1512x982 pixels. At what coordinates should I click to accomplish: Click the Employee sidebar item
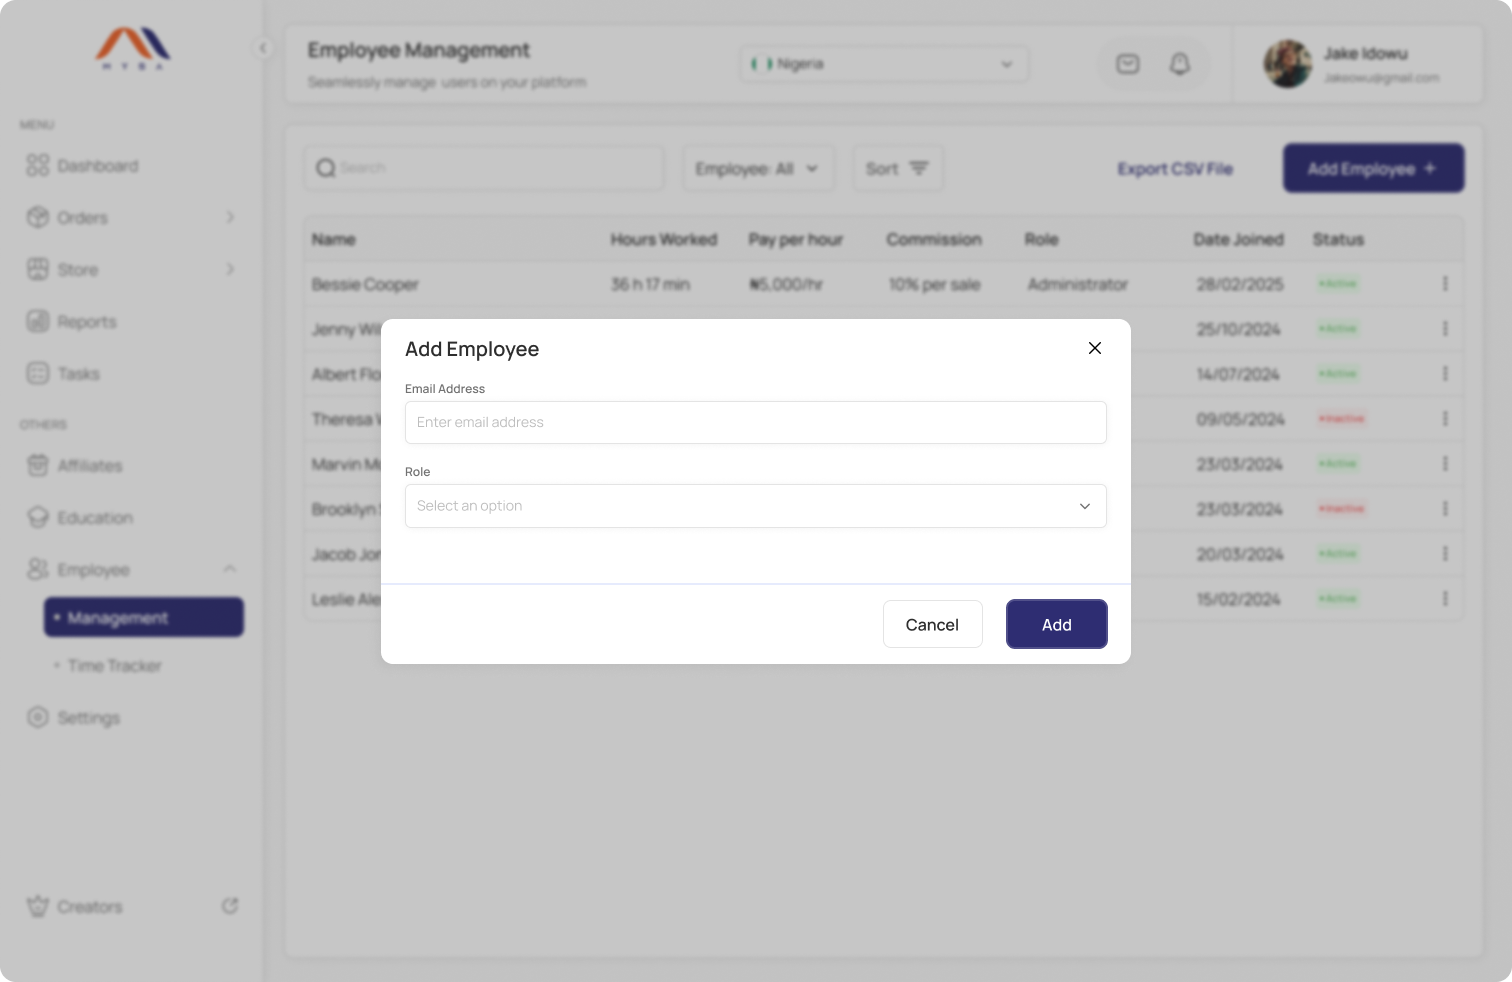click(x=93, y=569)
